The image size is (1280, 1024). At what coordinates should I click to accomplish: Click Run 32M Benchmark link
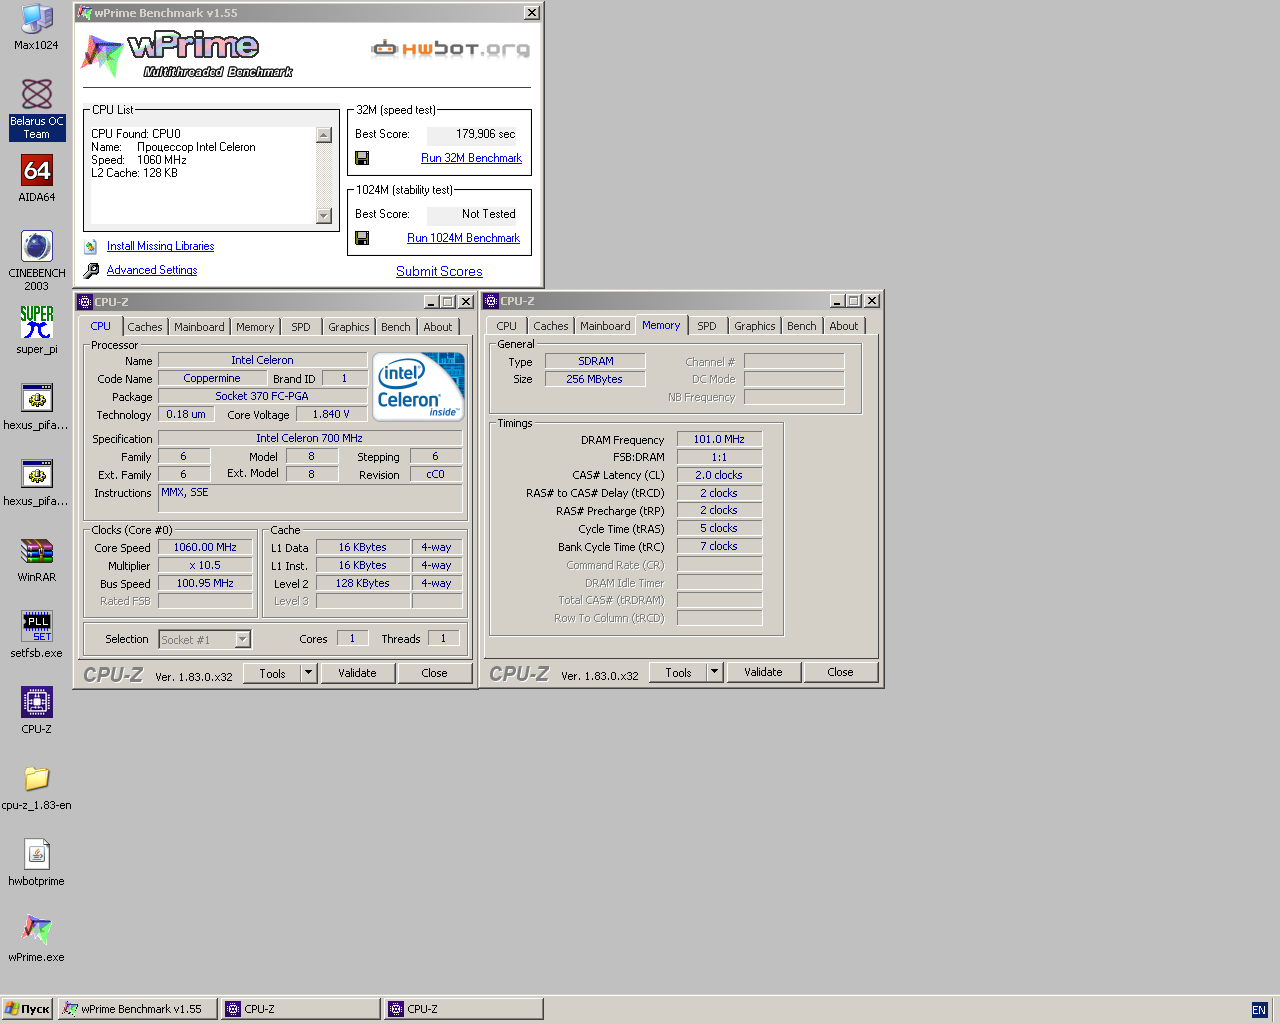[x=471, y=158]
